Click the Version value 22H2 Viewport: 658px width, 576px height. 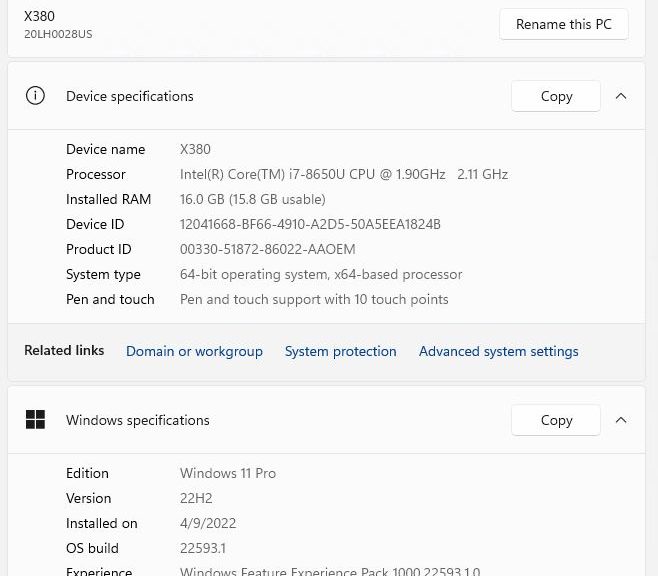[196, 498]
